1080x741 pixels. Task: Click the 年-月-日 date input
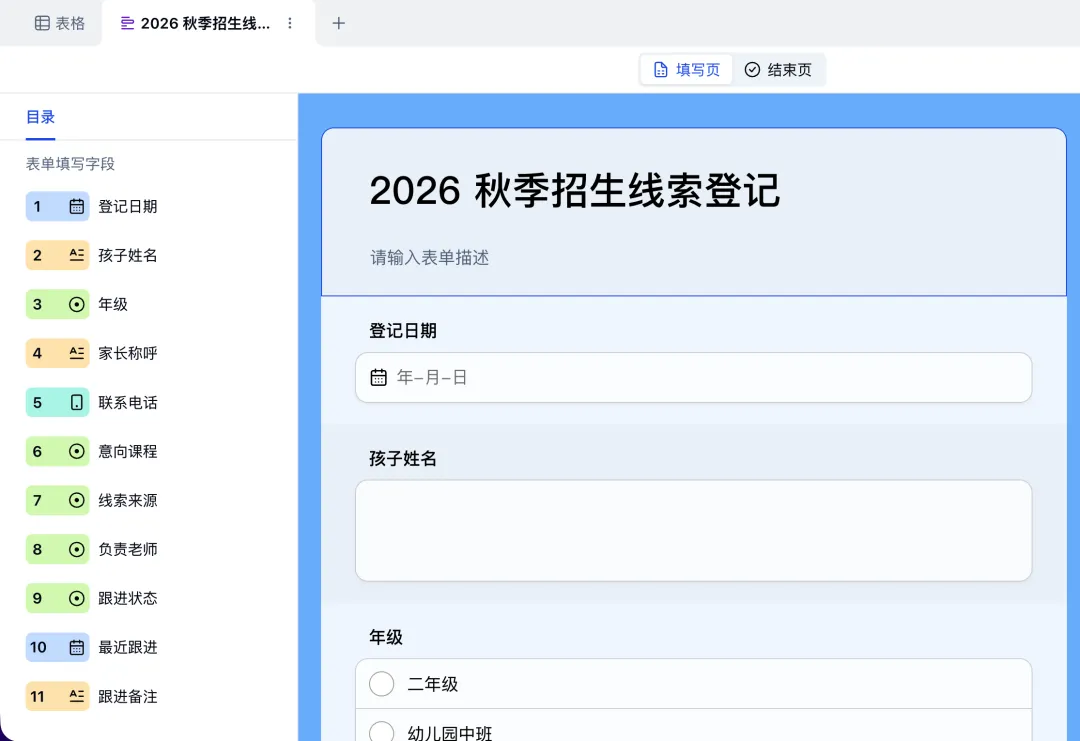tap(694, 377)
